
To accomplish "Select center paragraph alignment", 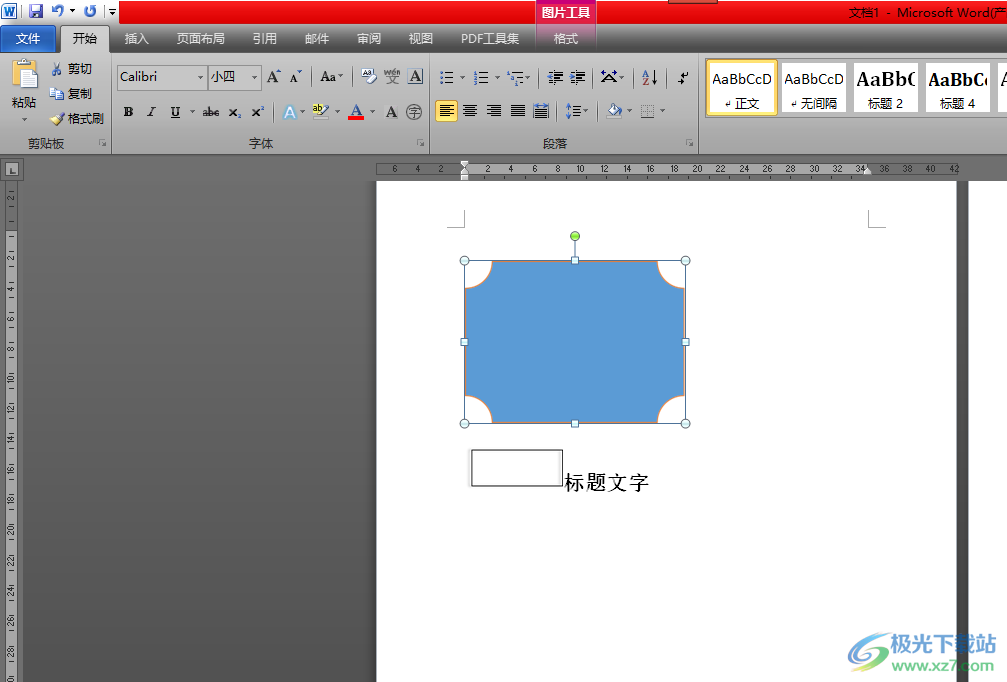I will coord(470,111).
